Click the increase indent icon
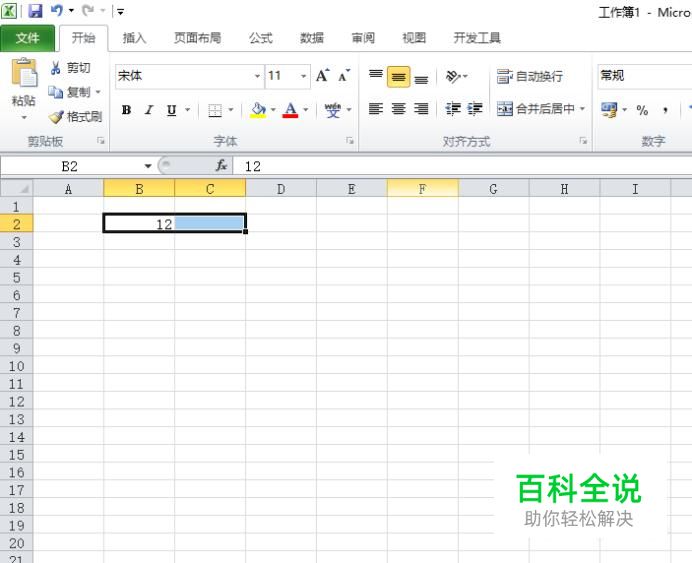 point(475,109)
